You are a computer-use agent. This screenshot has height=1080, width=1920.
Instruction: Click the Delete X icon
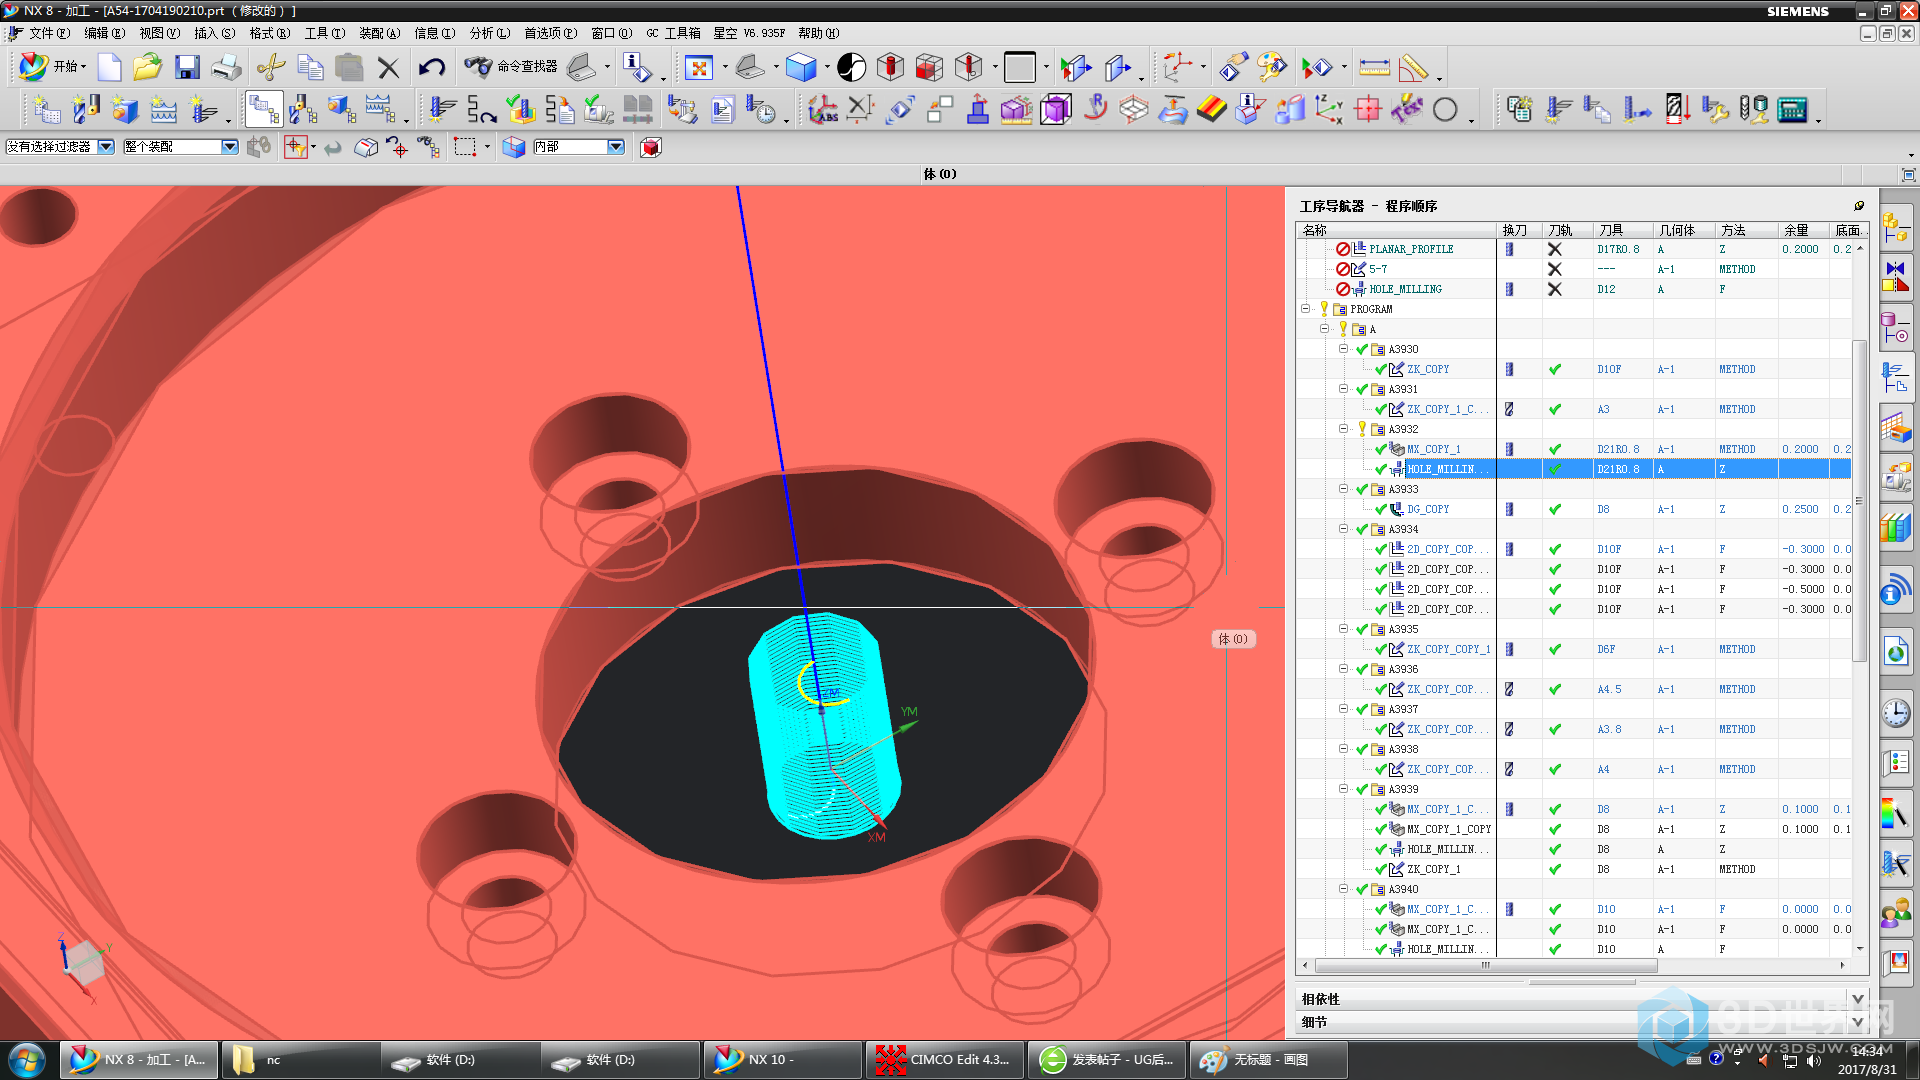388,67
